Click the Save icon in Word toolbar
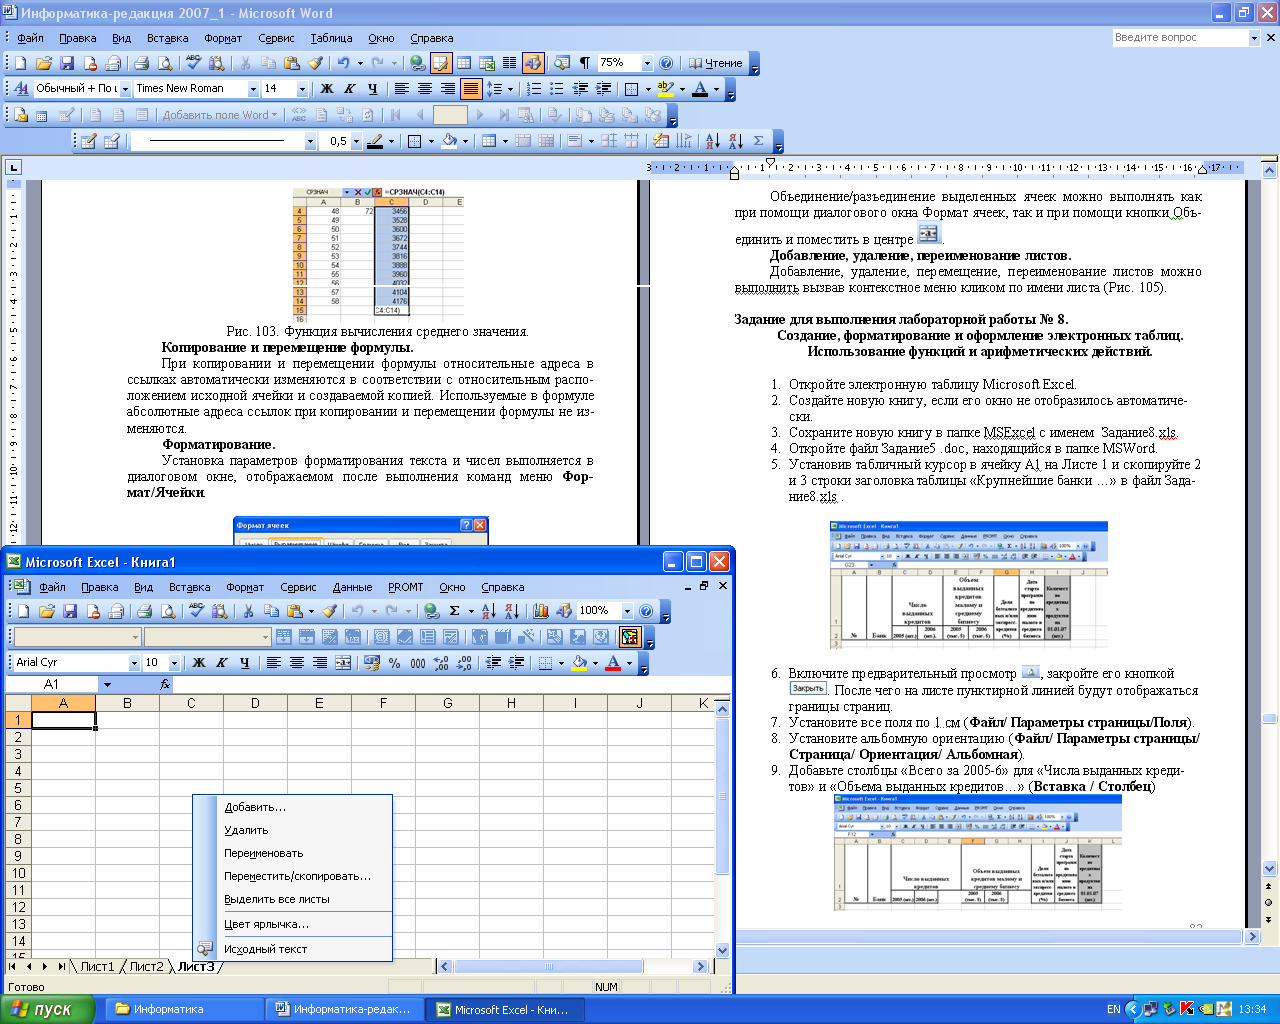 pyautogui.click(x=67, y=63)
